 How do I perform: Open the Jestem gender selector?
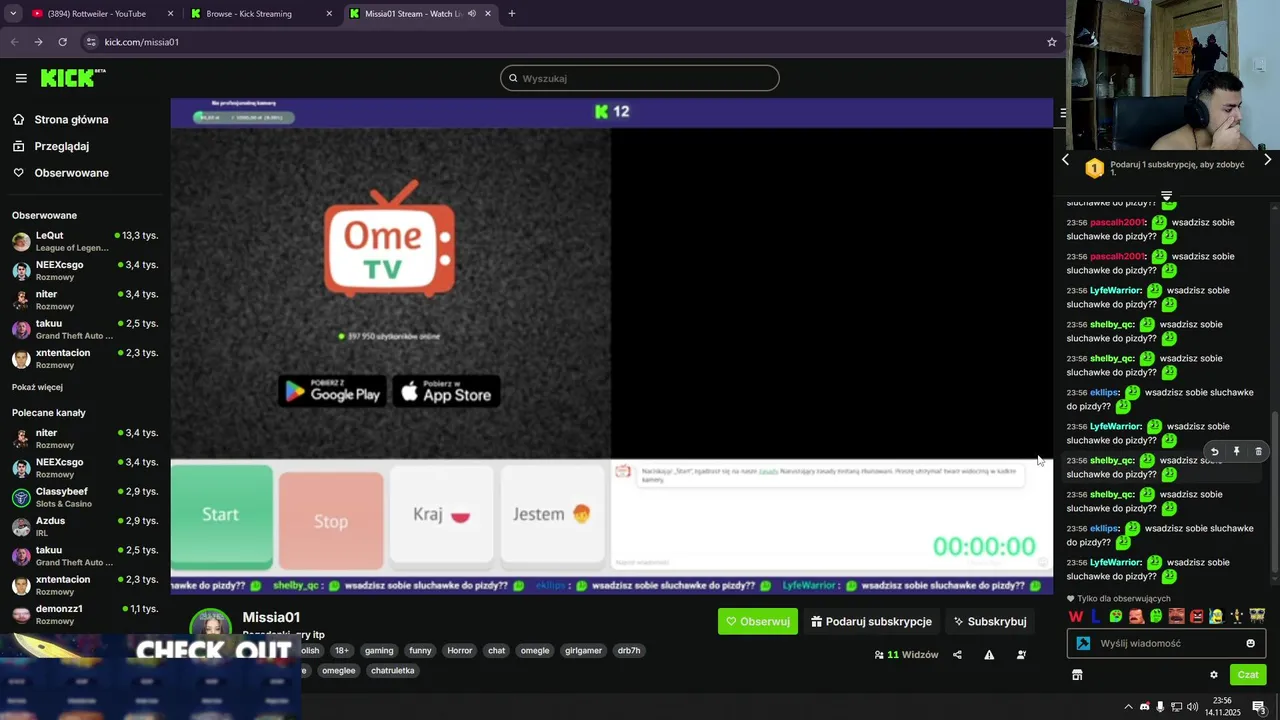[552, 514]
